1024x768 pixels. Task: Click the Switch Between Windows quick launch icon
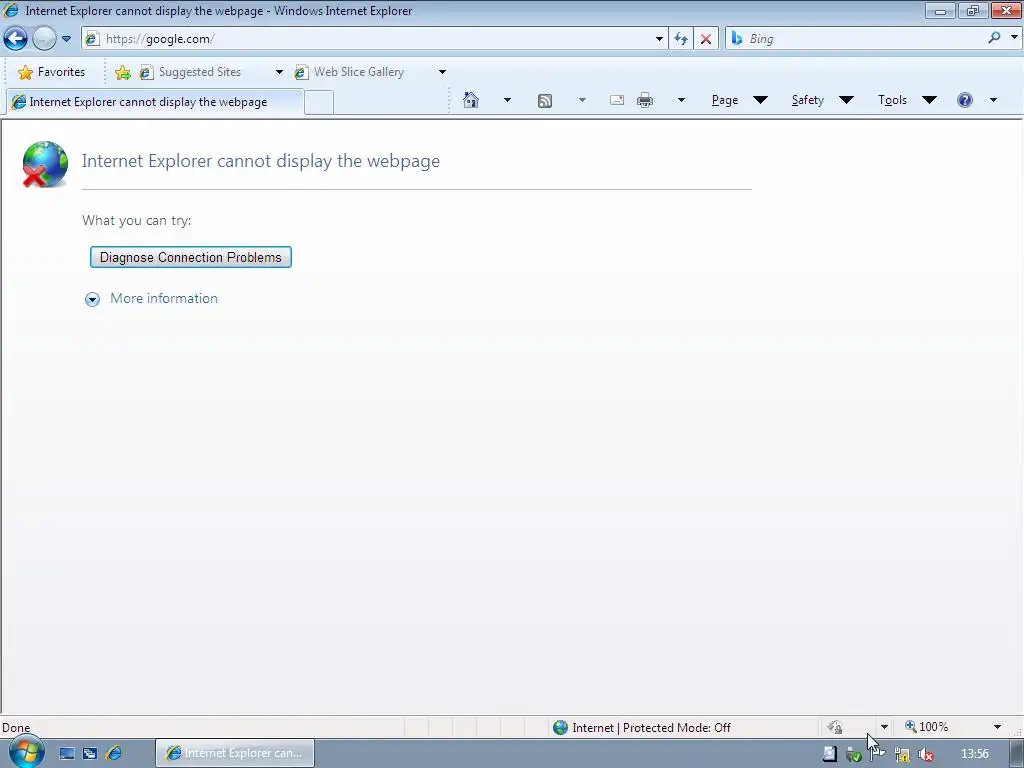[89, 754]
